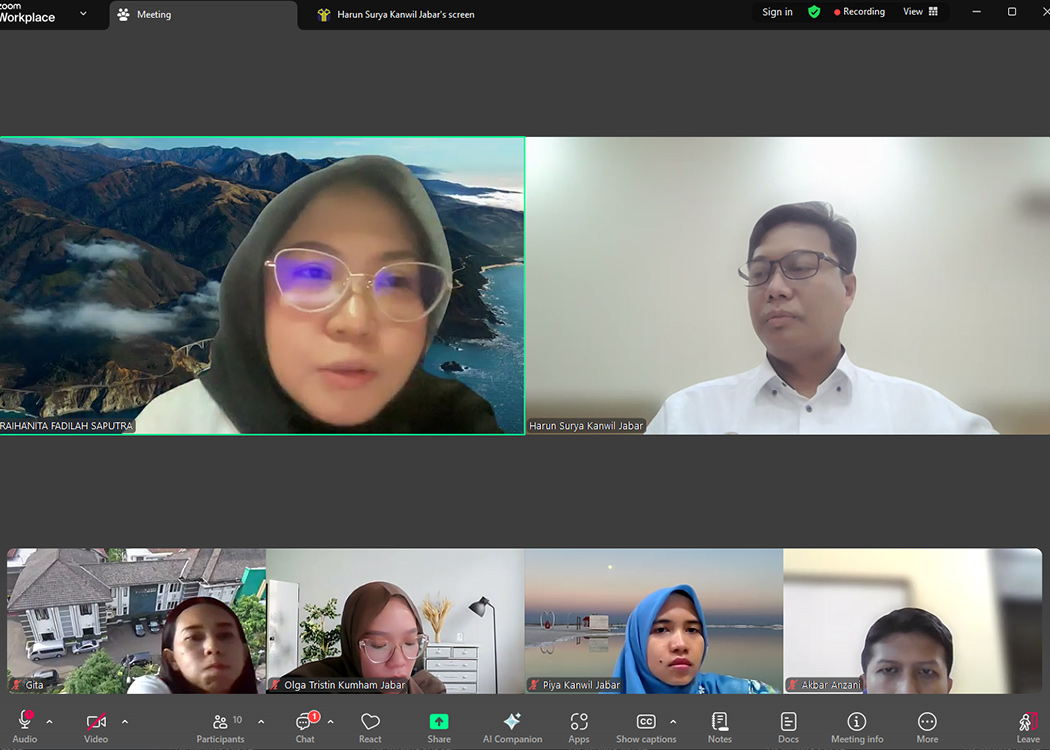Image resolution: width=1050 pixels, height=750 pixels.
Task: Open Docs from the toolbar
Action: click(x=788, y=726)
